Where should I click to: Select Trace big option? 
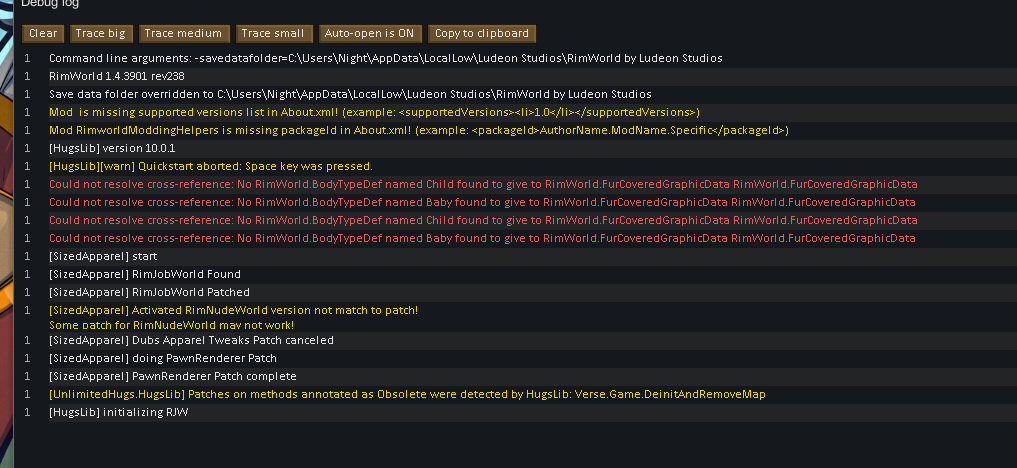pyautogui.click(x=101, y=34)
